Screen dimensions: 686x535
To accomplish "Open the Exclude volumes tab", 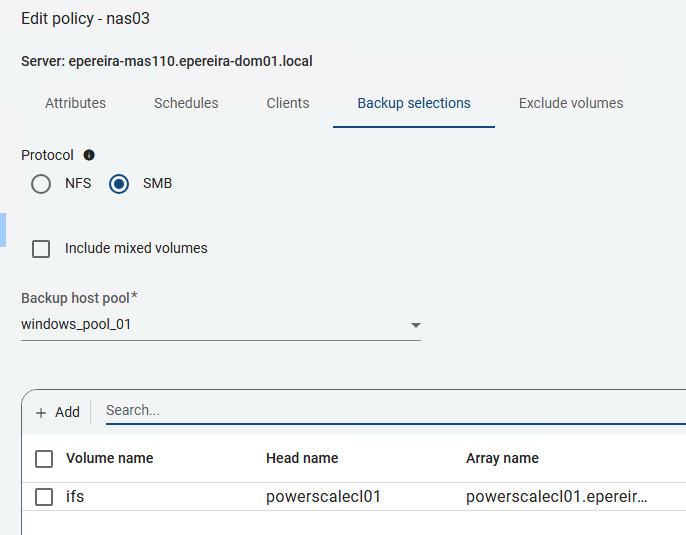I will [x=571, y=103].
